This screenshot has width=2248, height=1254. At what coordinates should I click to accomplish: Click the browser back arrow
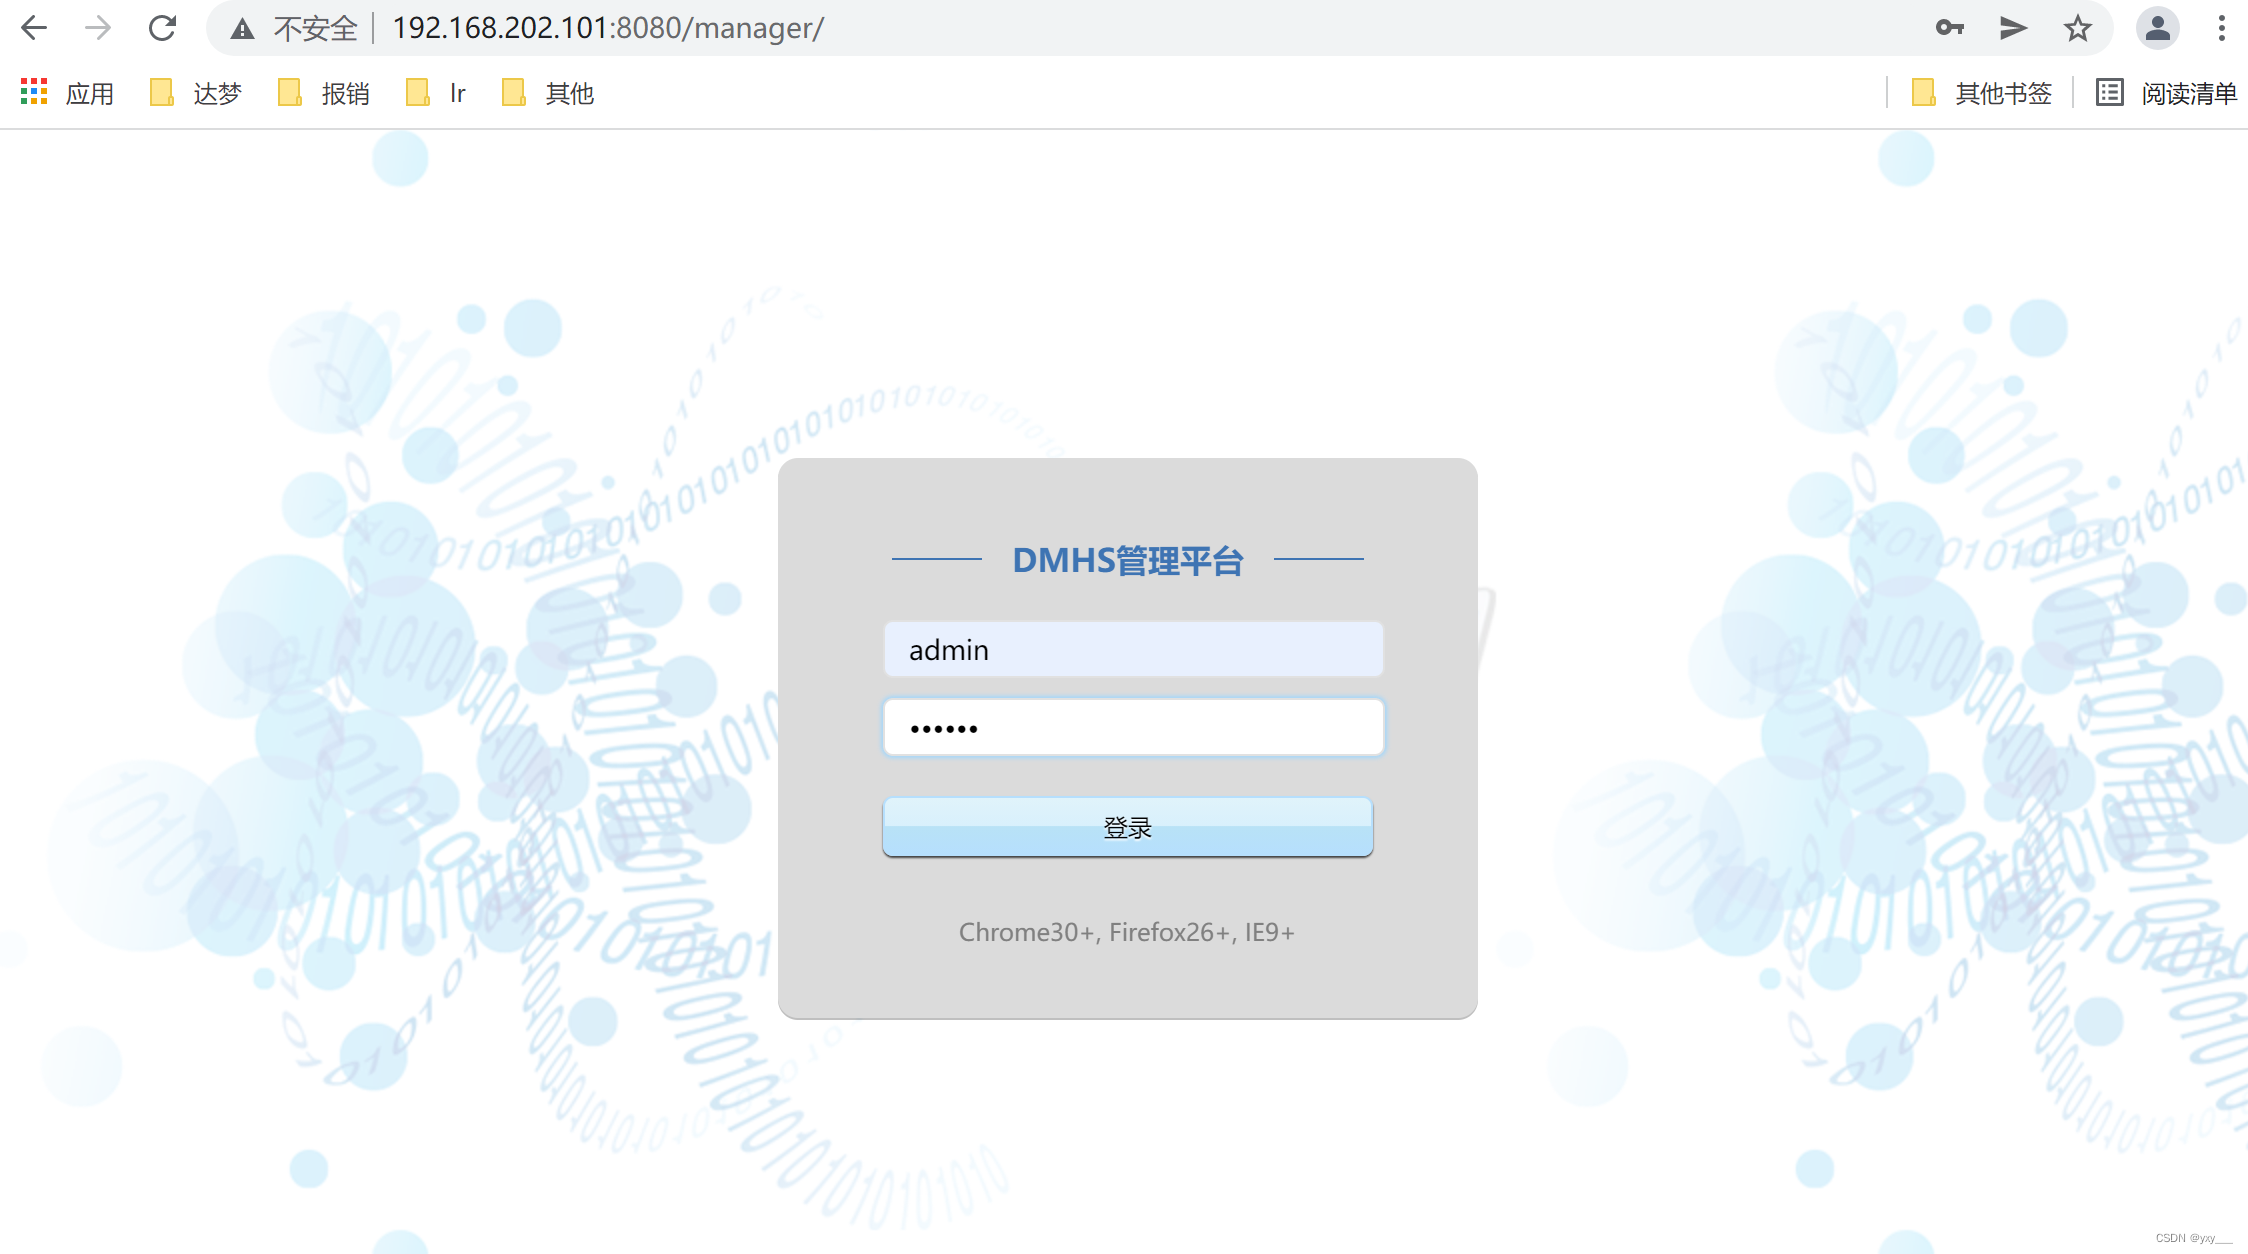click(34, 28)
